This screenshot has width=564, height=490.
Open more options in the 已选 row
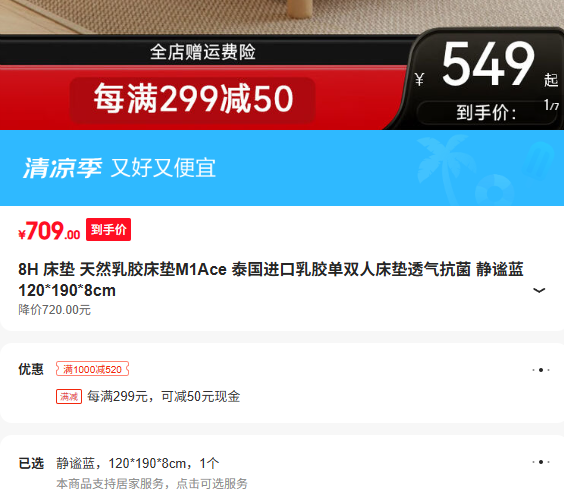(x=541, y=462)
